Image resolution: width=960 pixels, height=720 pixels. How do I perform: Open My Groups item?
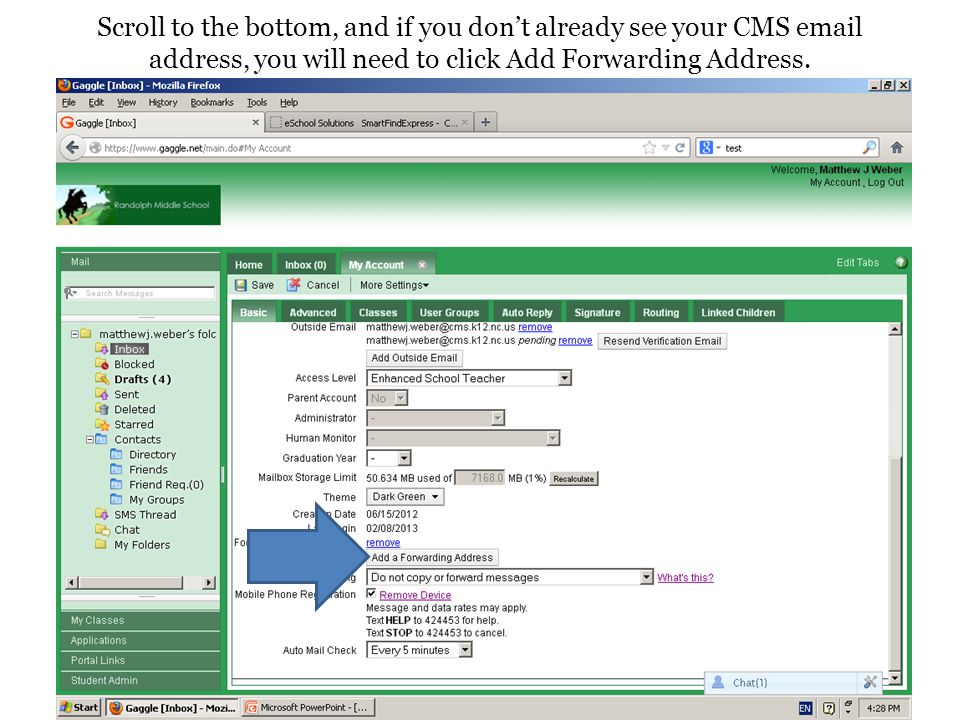(156, 500)
